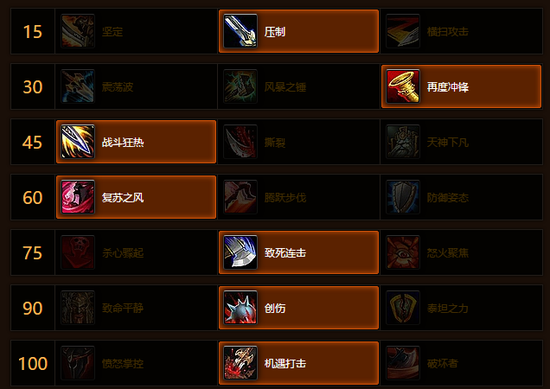Click the 战斗狂热 talent icon

(78, 142)
